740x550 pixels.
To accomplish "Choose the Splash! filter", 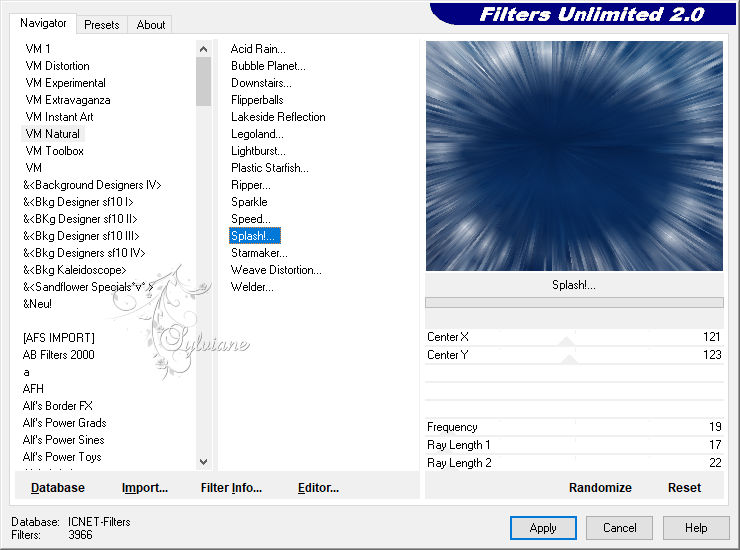I will pos(255,236).
